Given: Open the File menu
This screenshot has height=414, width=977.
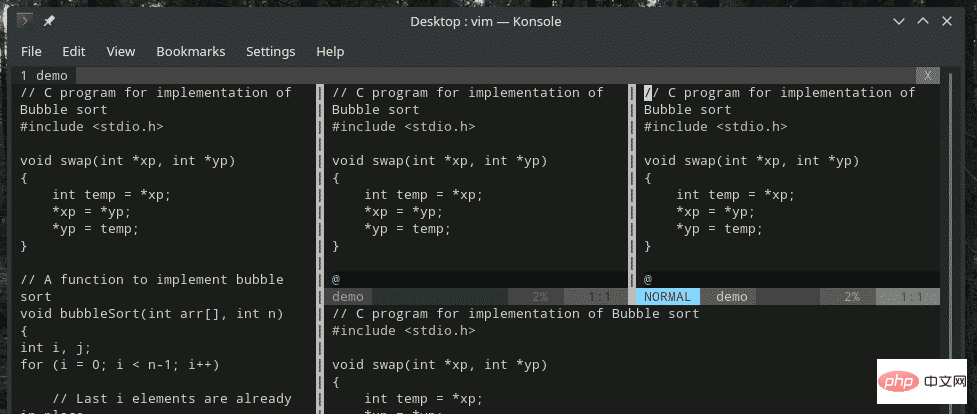Looking at the screenshot, I should pyautogui.click(x=31, y=51).
